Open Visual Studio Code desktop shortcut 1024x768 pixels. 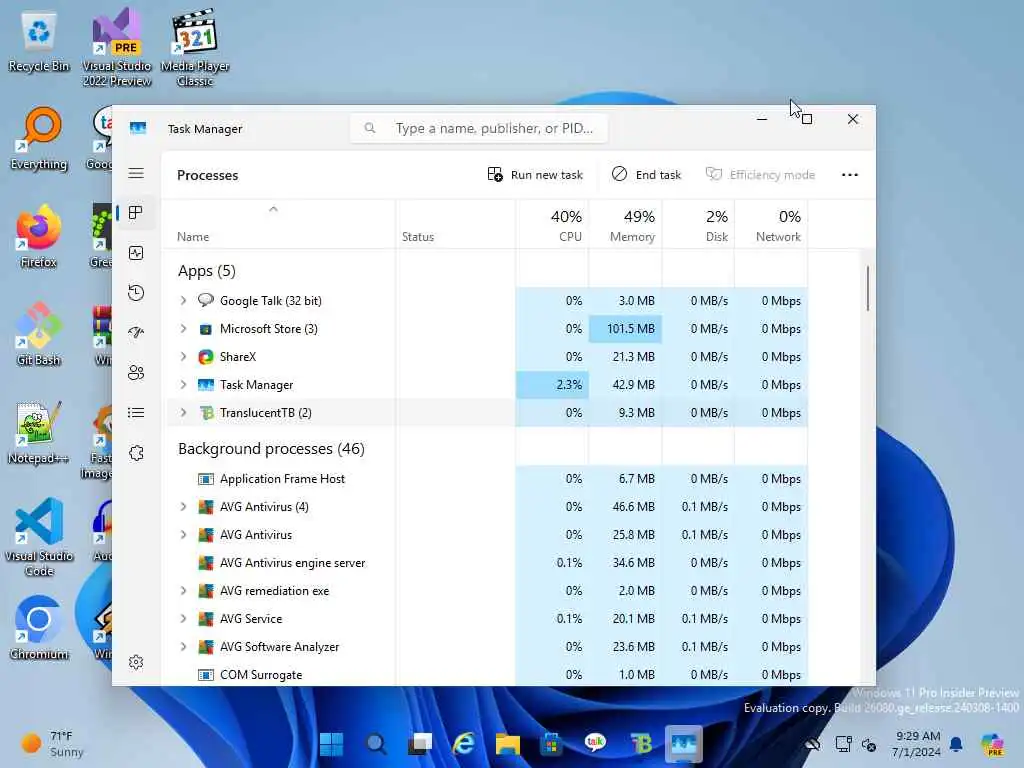(39, 537)
